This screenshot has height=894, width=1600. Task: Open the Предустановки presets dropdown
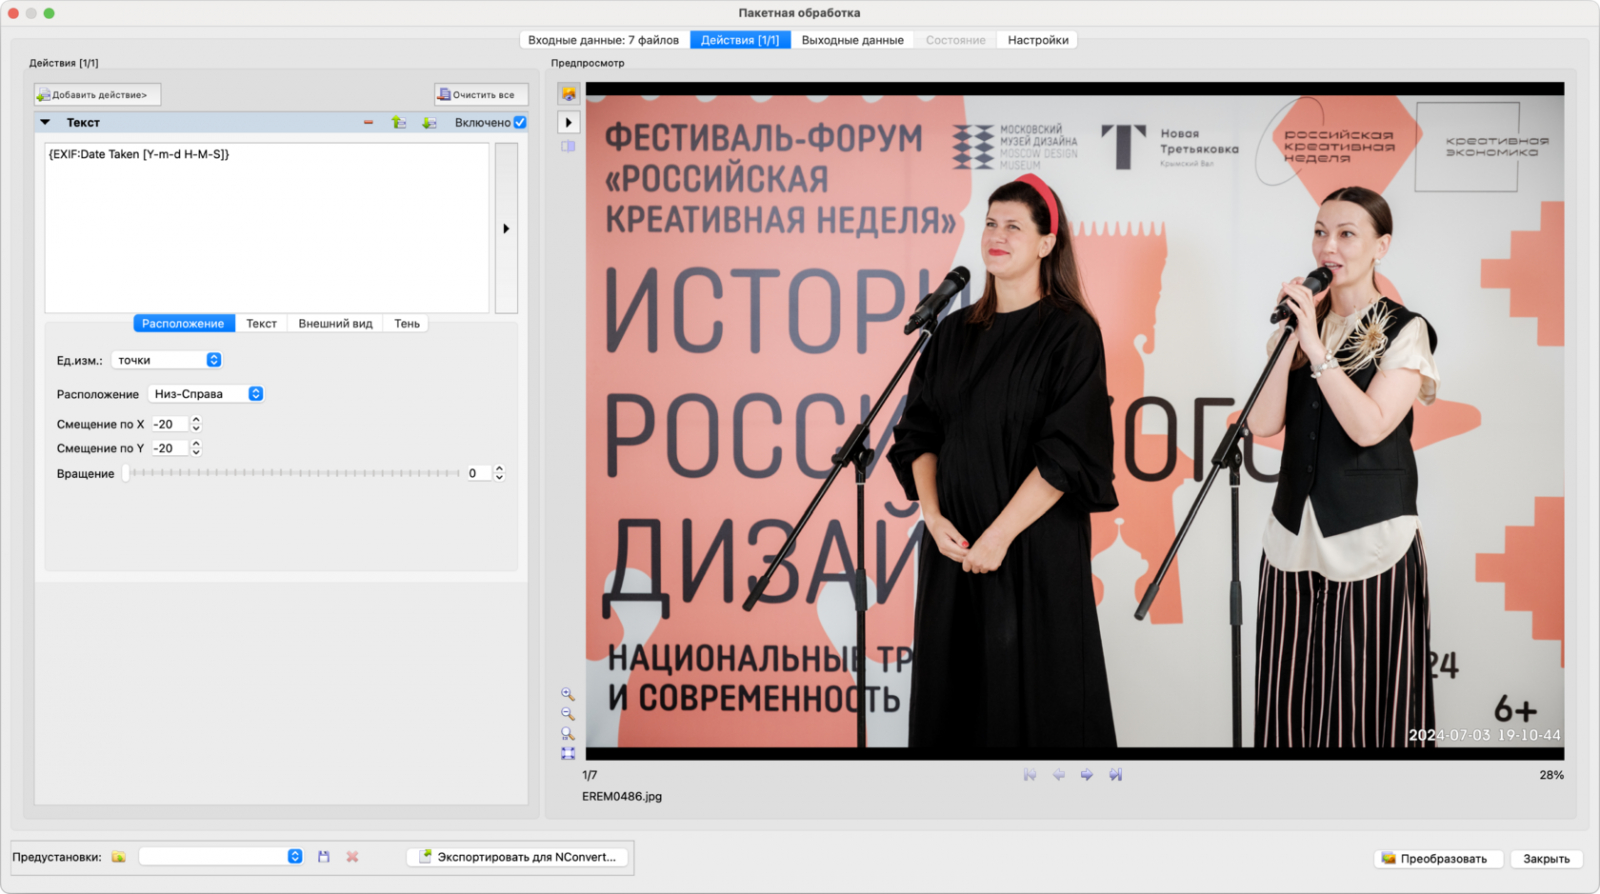[x=221, y=857]
